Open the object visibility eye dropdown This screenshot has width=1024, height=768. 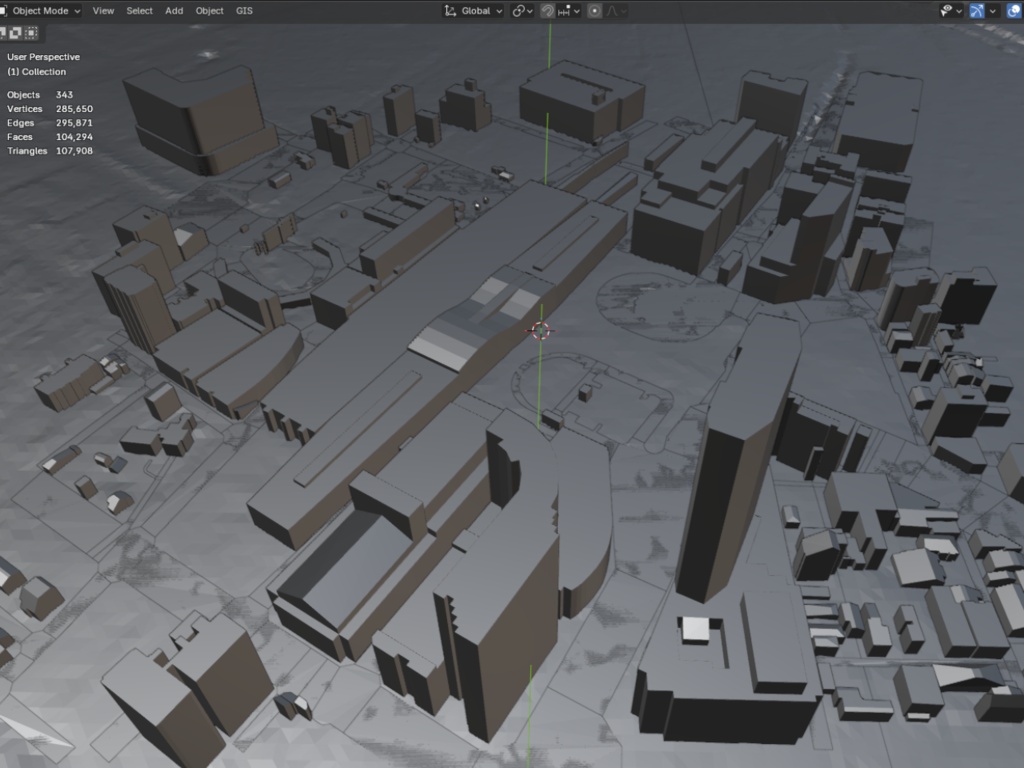950,10
